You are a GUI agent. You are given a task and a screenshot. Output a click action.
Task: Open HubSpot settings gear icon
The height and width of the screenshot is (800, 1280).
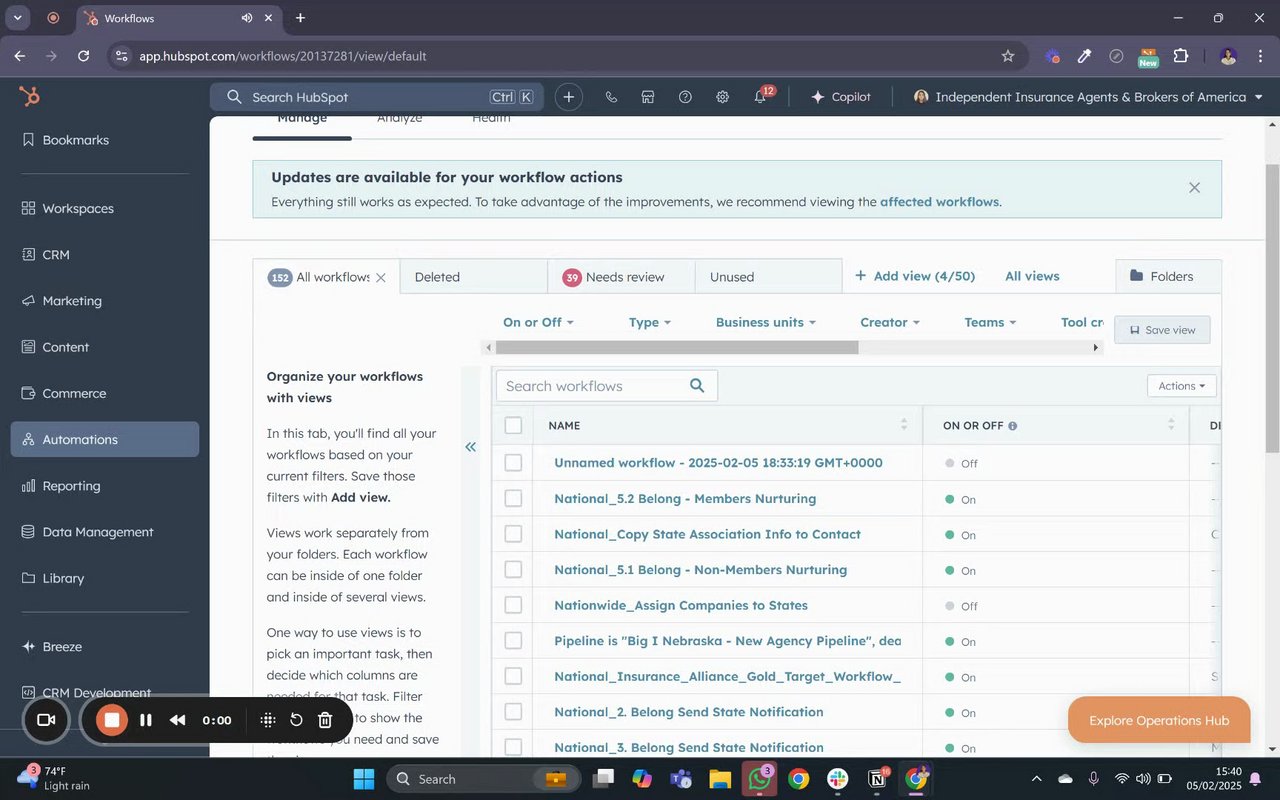click(722, 97)
